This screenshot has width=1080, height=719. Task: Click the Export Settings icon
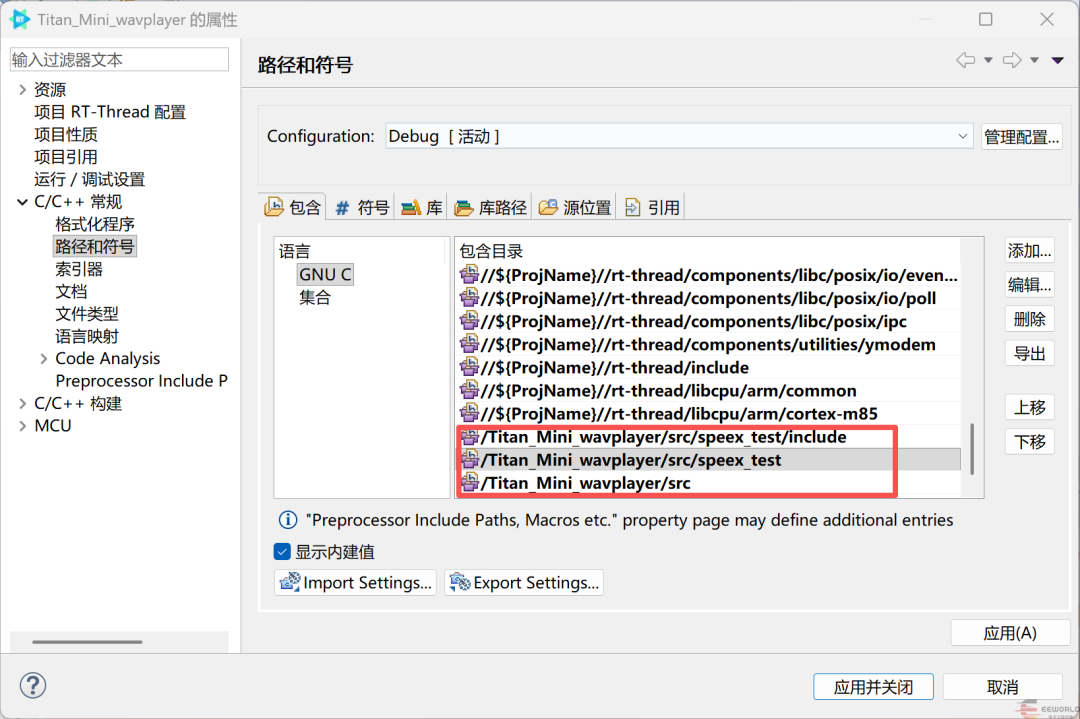[x=460, y=583]
